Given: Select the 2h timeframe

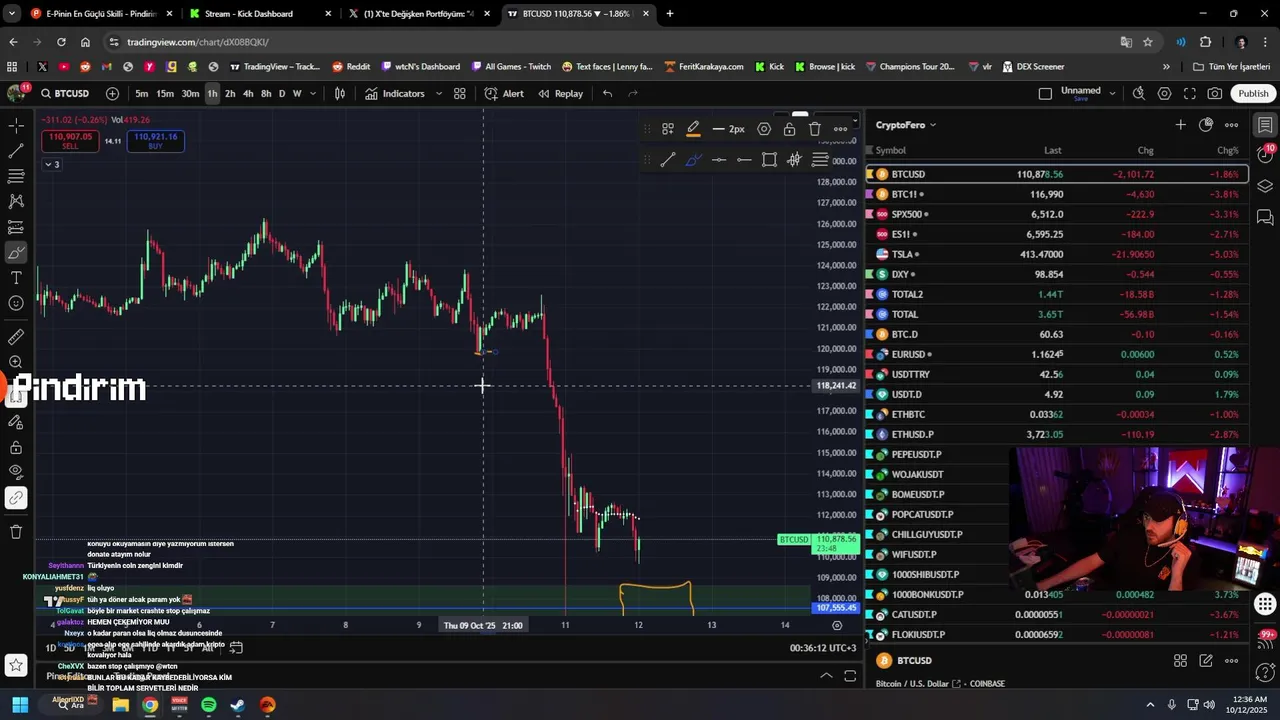Looking at the screenshot, I should (230, 93).
